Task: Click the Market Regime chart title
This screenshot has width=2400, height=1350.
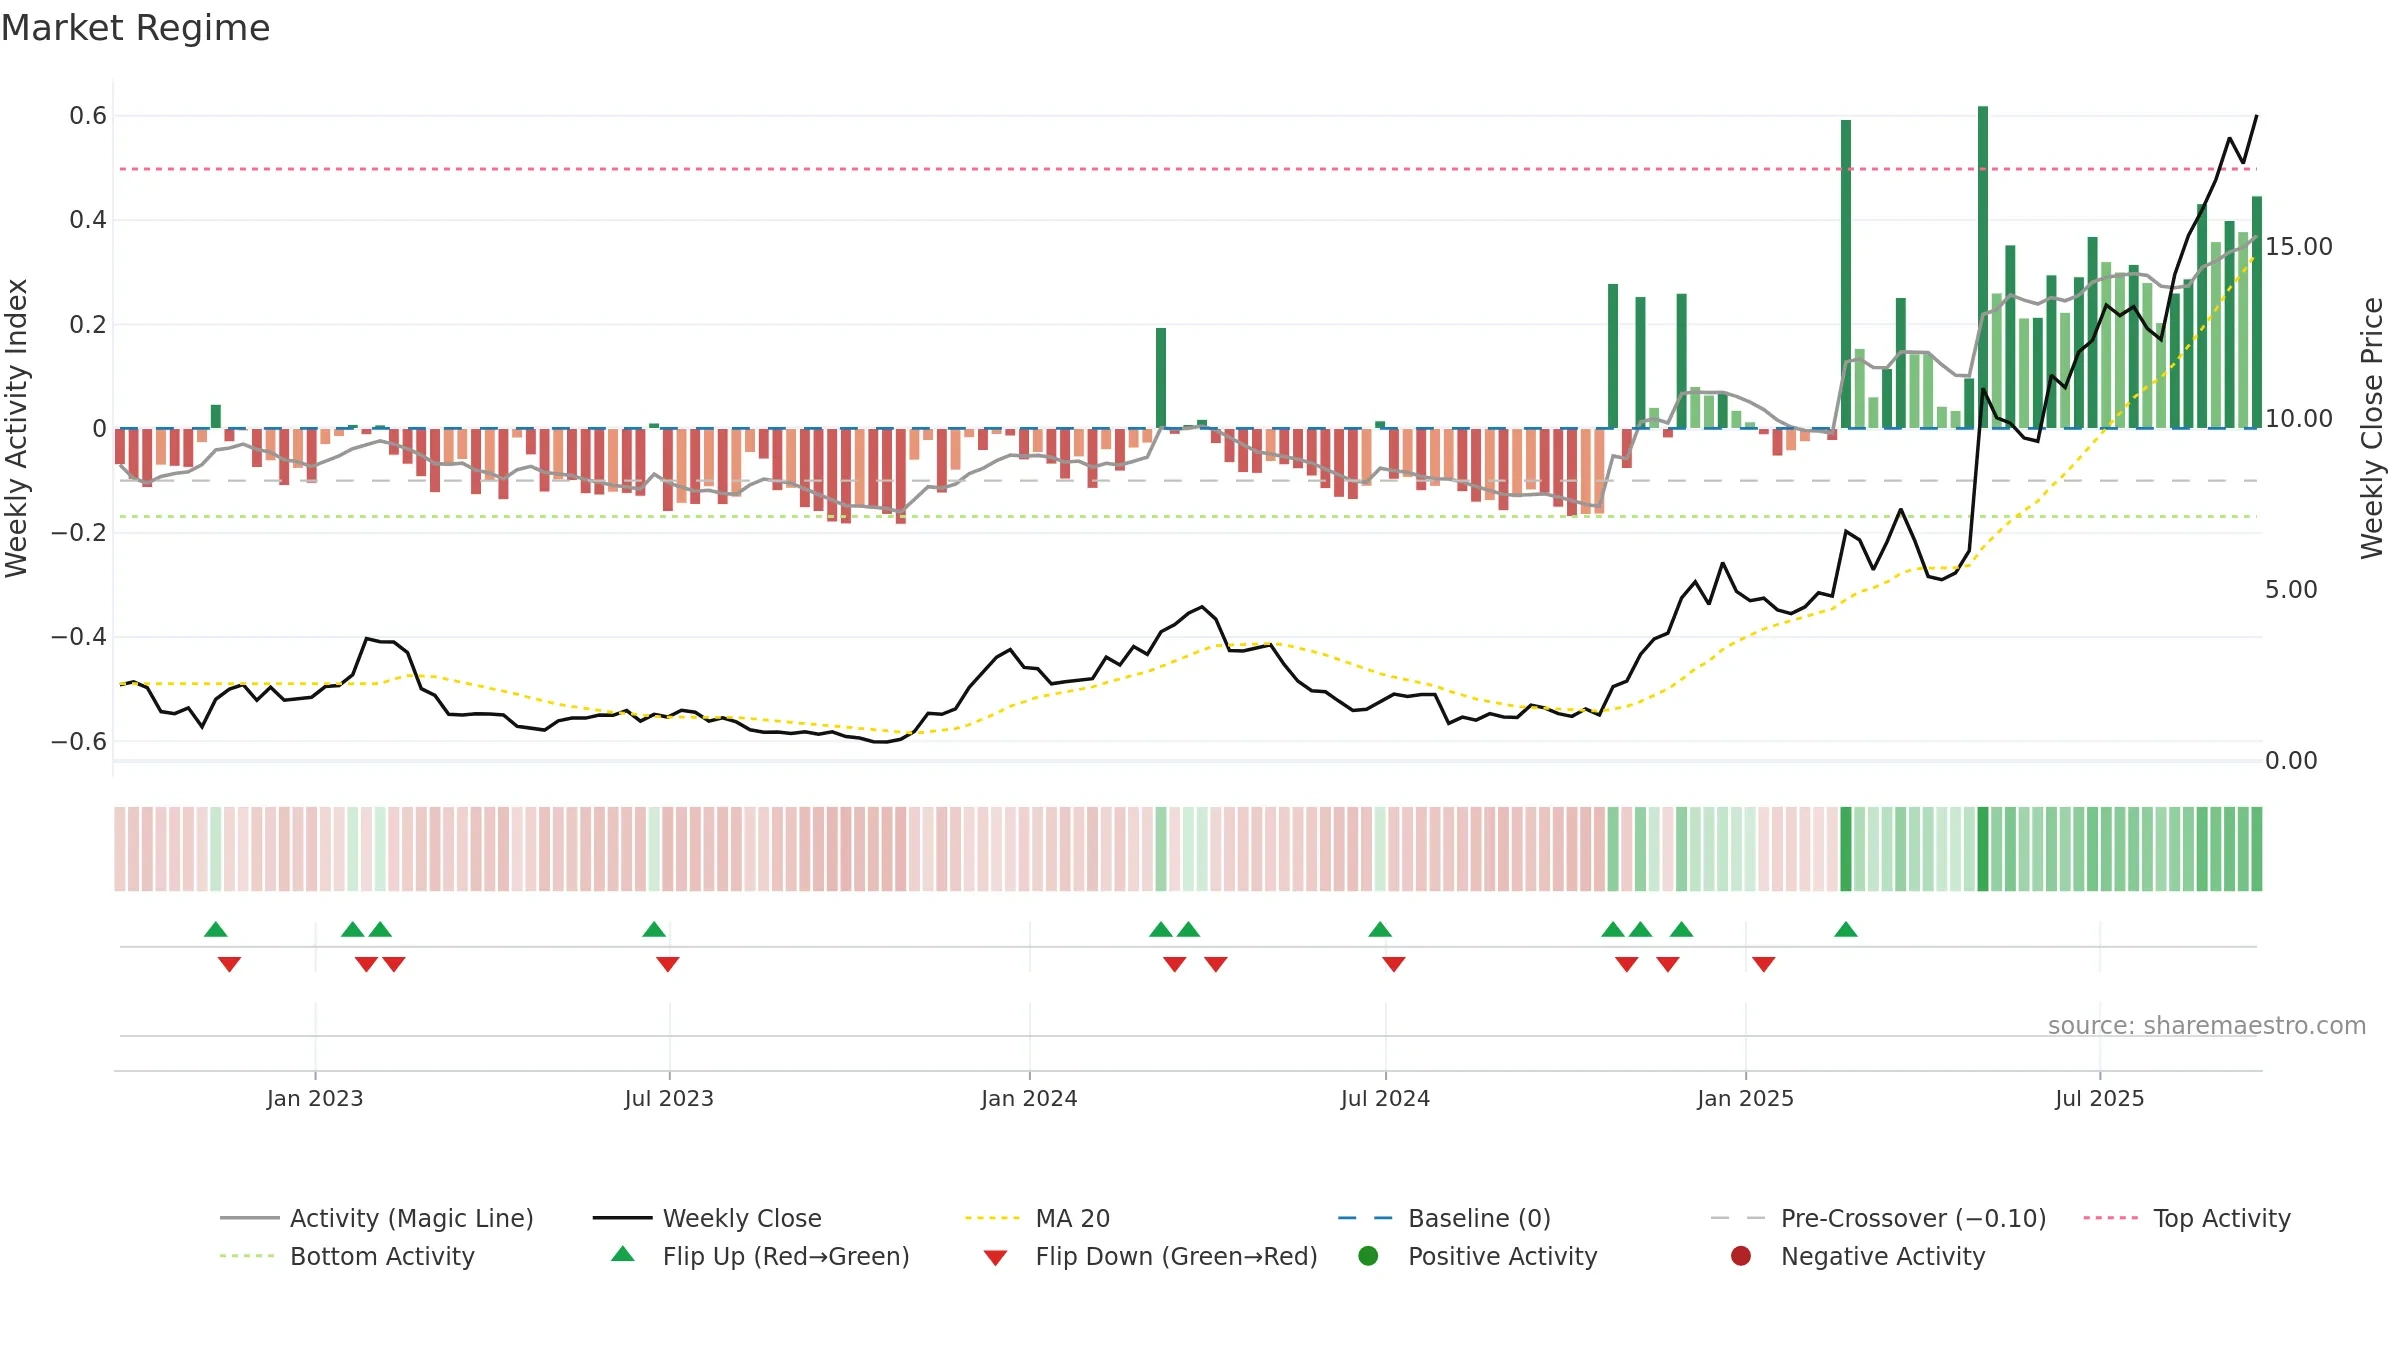Action: pos(135,28)
